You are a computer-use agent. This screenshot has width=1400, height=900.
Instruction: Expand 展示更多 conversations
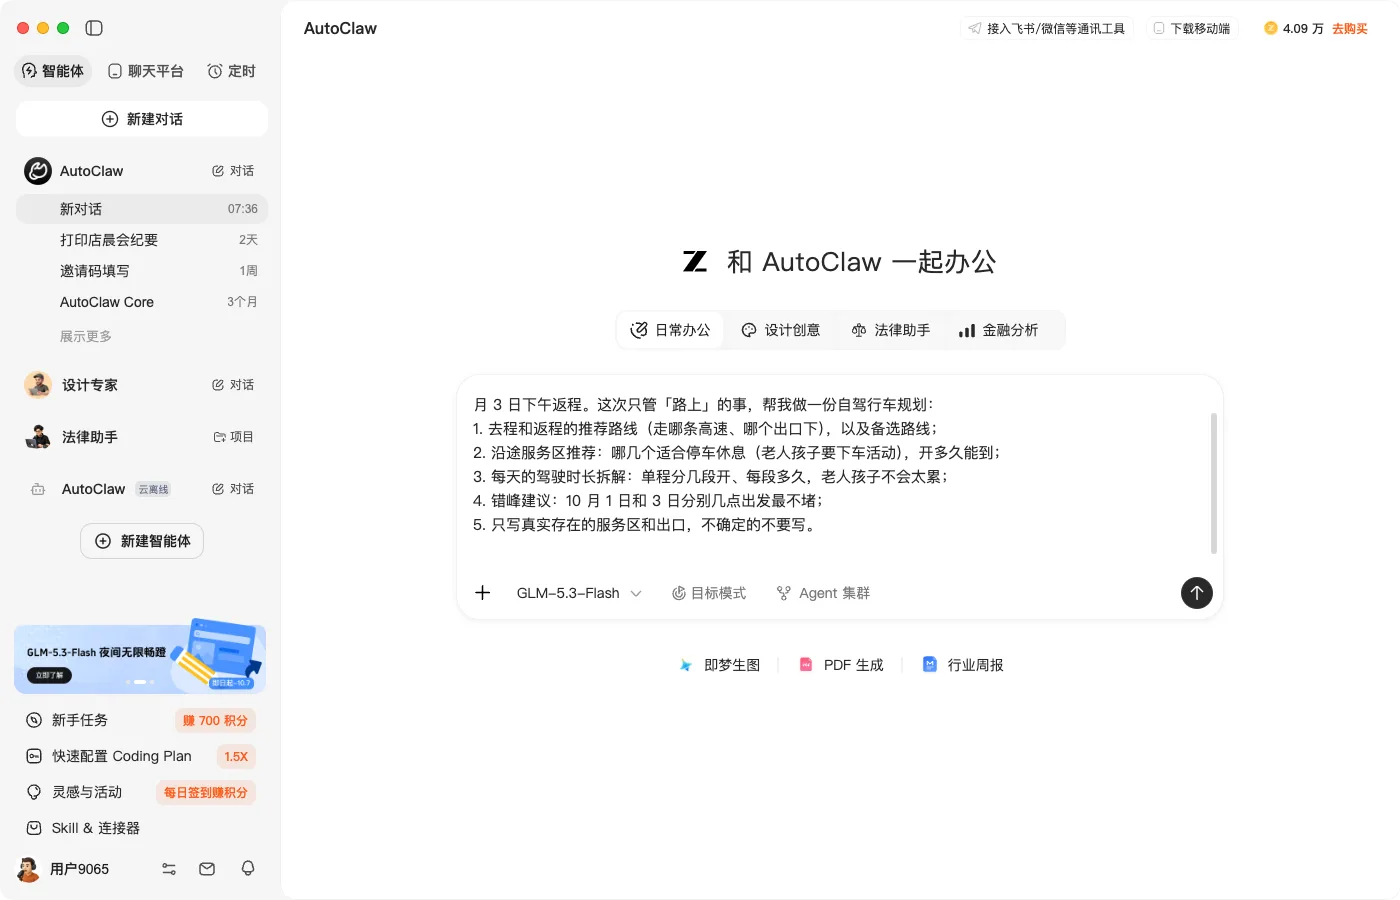tap(86, 336)
